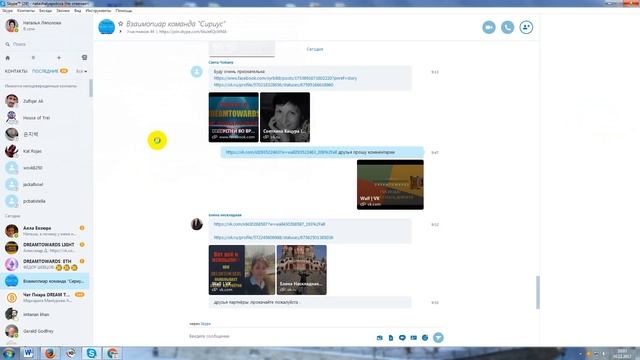
Task: Switch to the КОНТАКТЫ tab
Action: point(16,71)
